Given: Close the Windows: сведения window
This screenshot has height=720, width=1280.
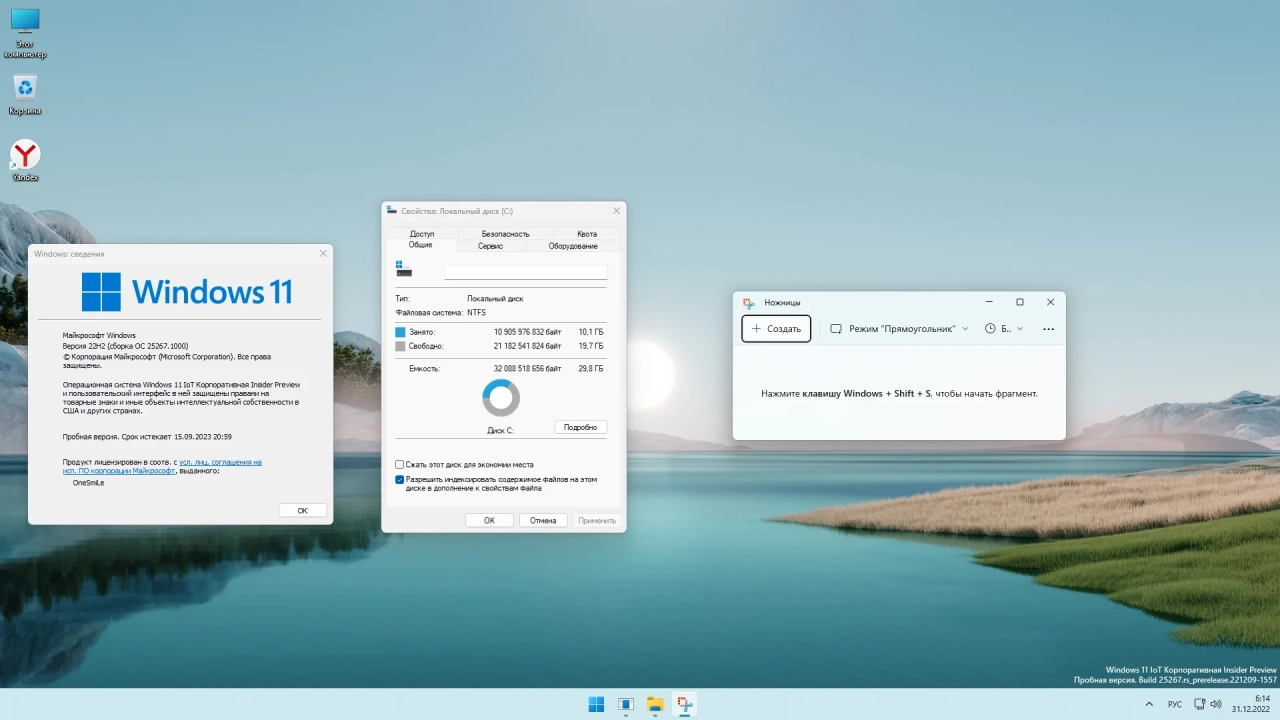Looking at the screenshot, I should pyautogui.click(x=322, y=254).
